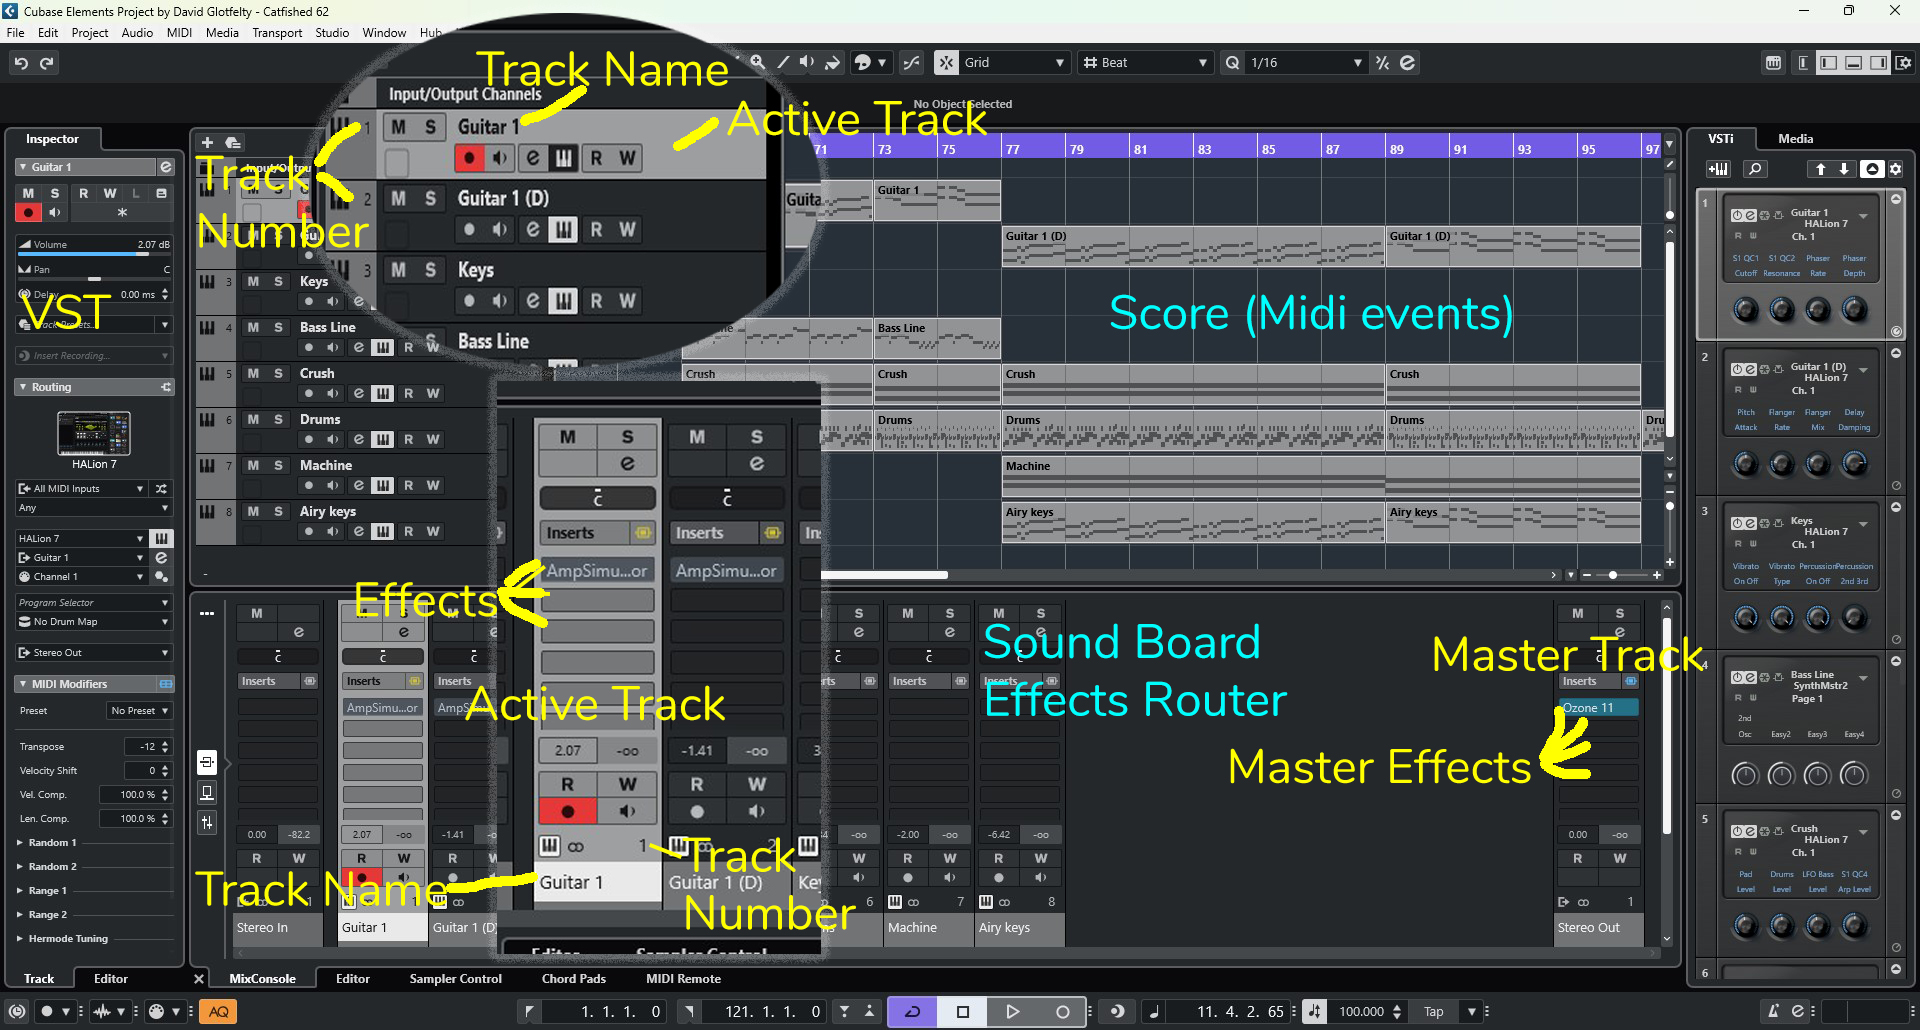Expand the Random 1 section
The width and height of the screenshot is (1920, 1030).
tap(20, 842)
